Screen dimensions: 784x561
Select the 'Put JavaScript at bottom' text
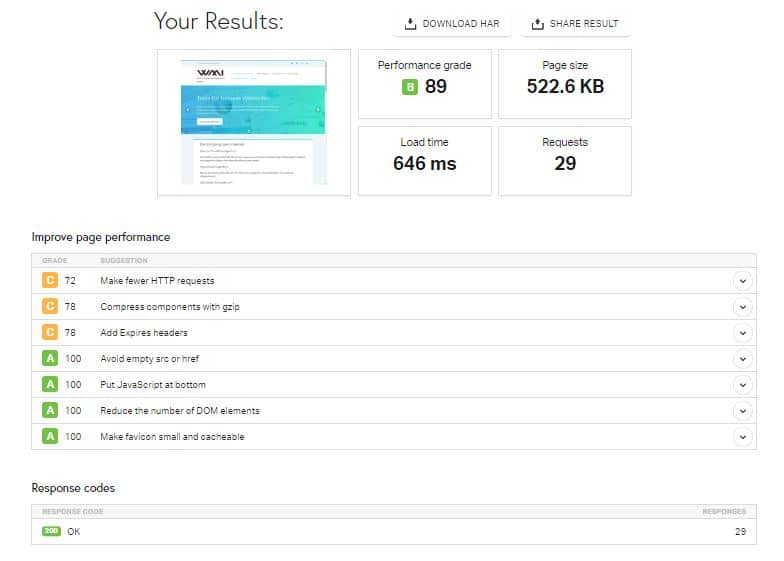coord(152,385)
